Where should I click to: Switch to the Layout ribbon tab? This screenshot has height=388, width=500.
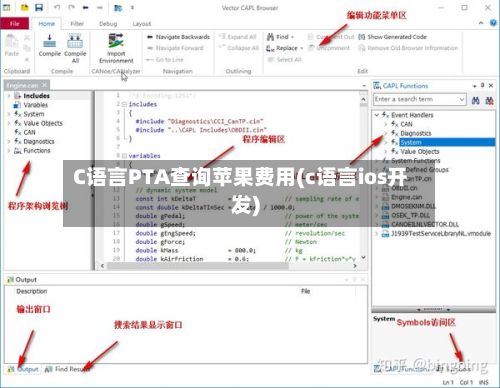pyautogui.click(x=142, y=23)
